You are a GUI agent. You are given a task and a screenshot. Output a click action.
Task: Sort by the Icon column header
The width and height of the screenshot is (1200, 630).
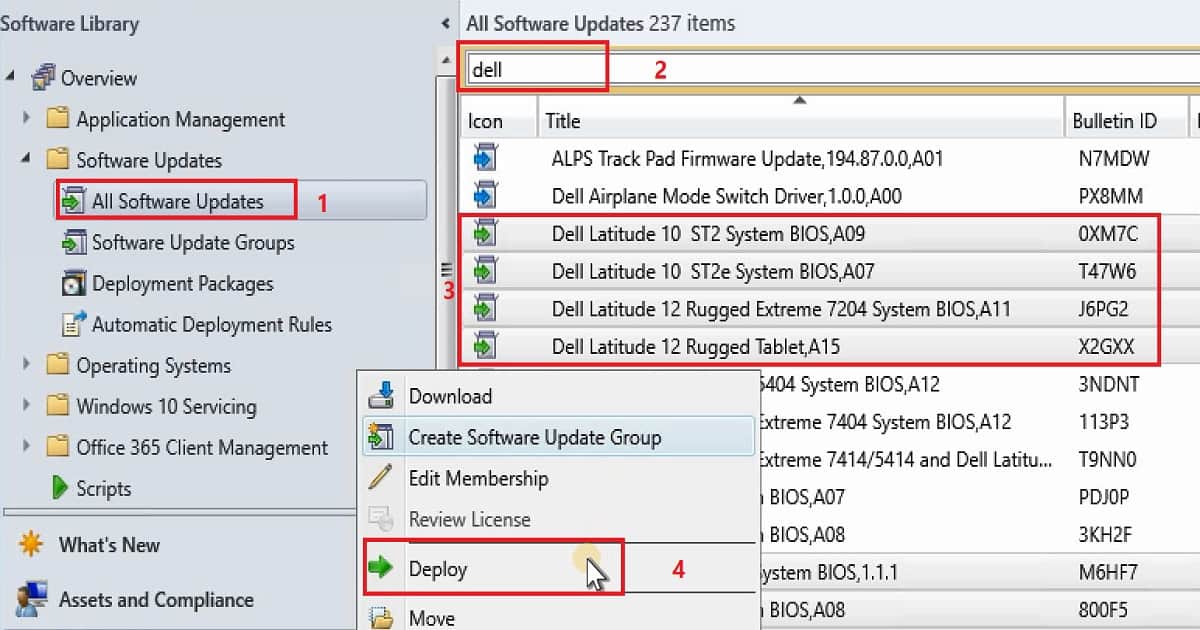(x=498, y=120)
